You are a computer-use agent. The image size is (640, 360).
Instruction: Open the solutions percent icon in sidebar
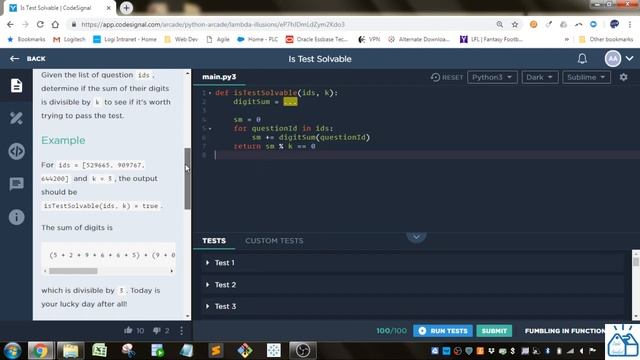(16, 118)
